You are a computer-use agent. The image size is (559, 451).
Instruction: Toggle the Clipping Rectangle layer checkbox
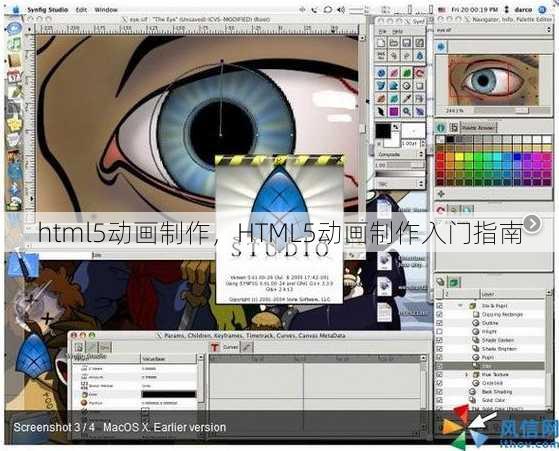(x=439, y=314)
